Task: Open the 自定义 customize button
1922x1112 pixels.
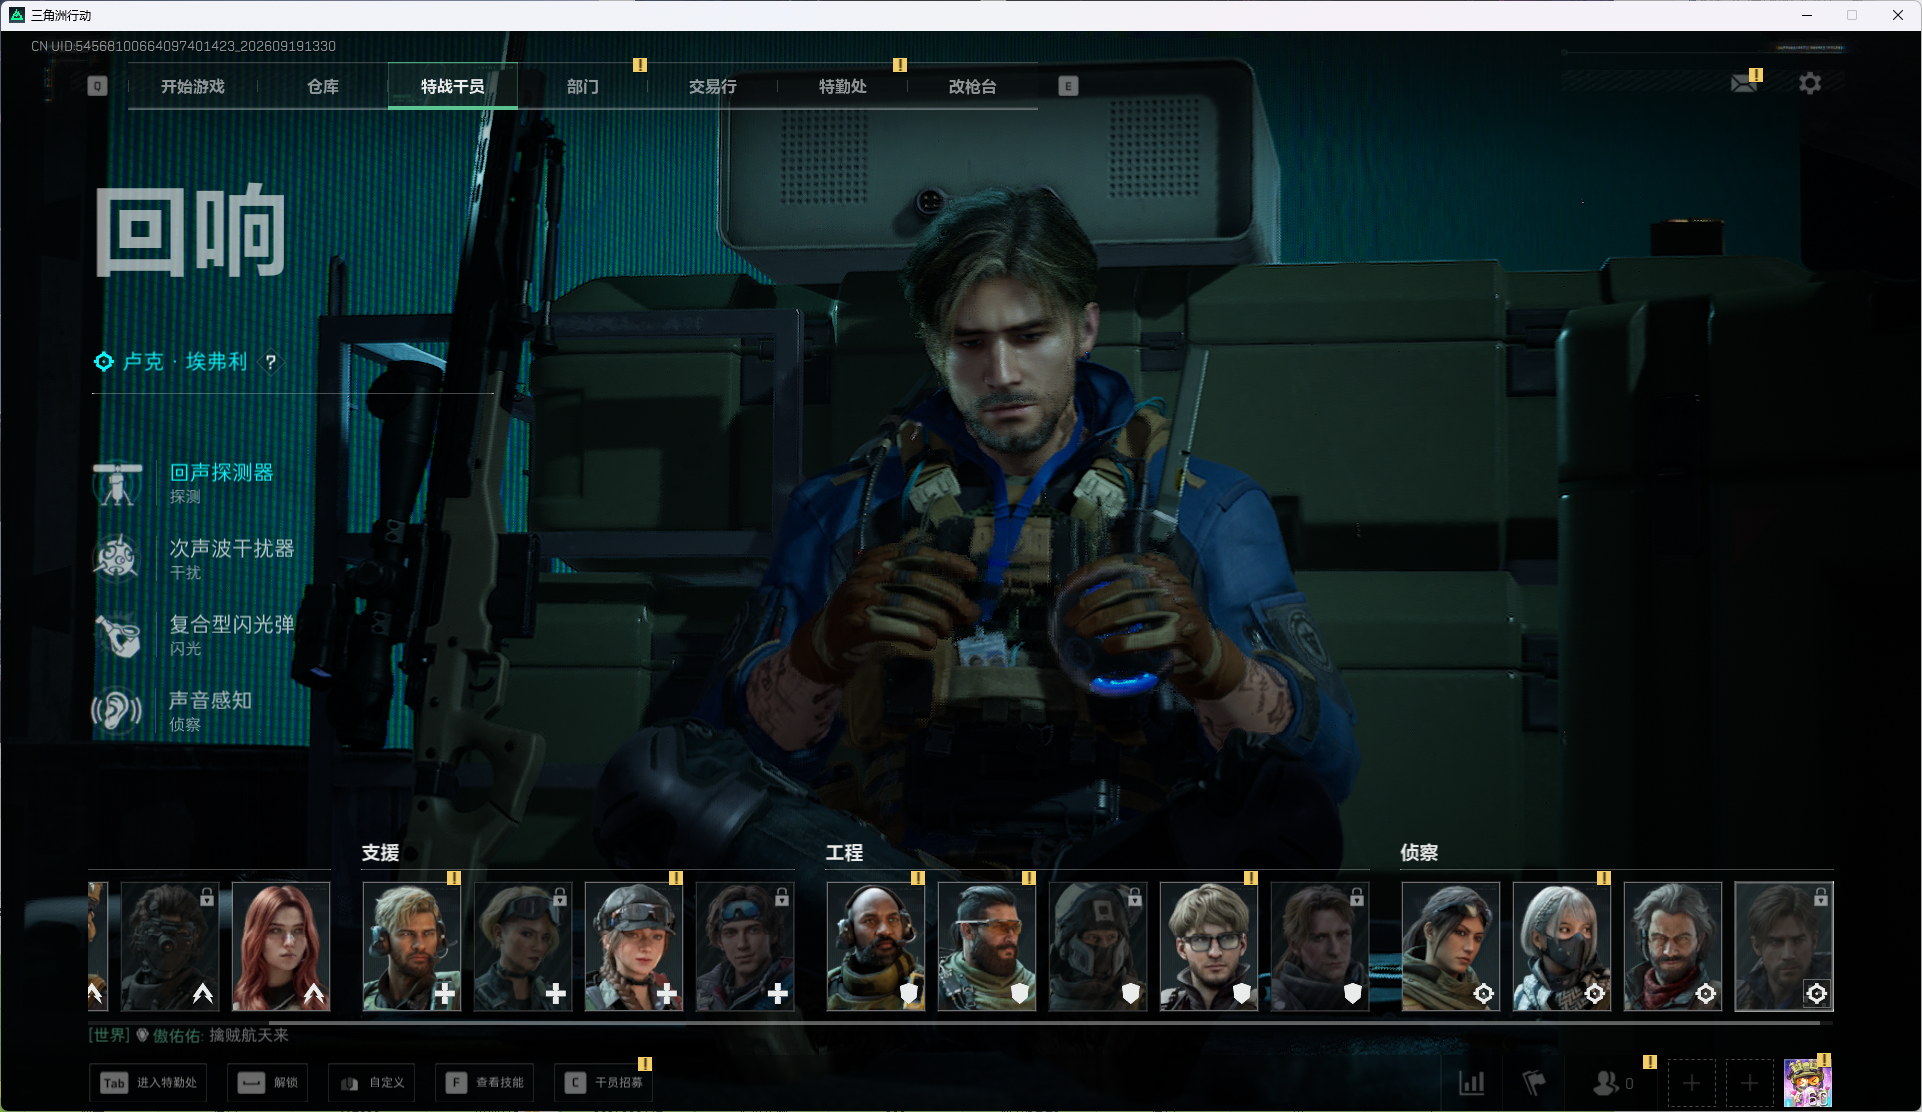Action: [x=372, y=1083]
